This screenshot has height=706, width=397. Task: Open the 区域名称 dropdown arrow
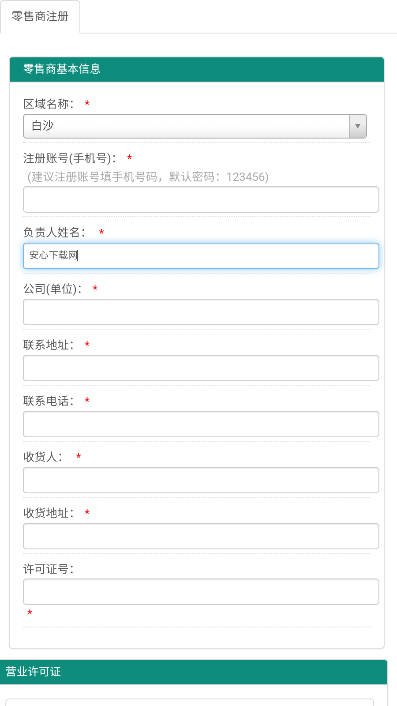[358, 126]
